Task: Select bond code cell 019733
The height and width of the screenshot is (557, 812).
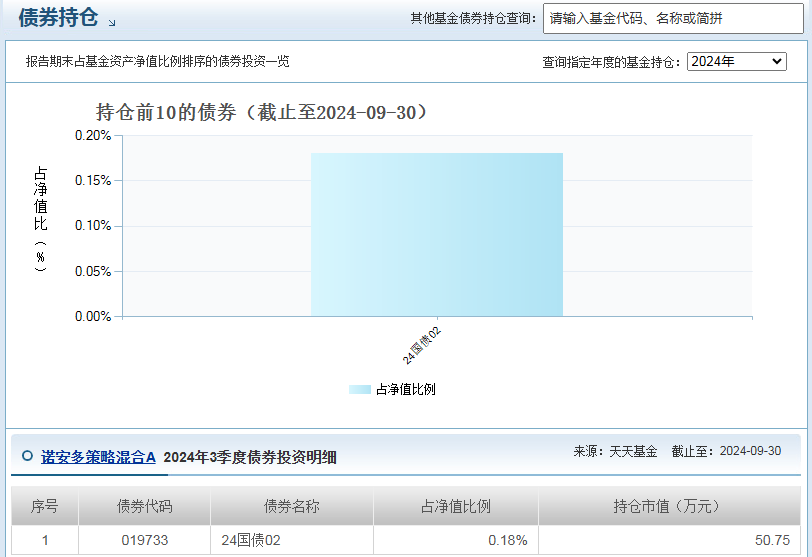Action: point(144,540)
